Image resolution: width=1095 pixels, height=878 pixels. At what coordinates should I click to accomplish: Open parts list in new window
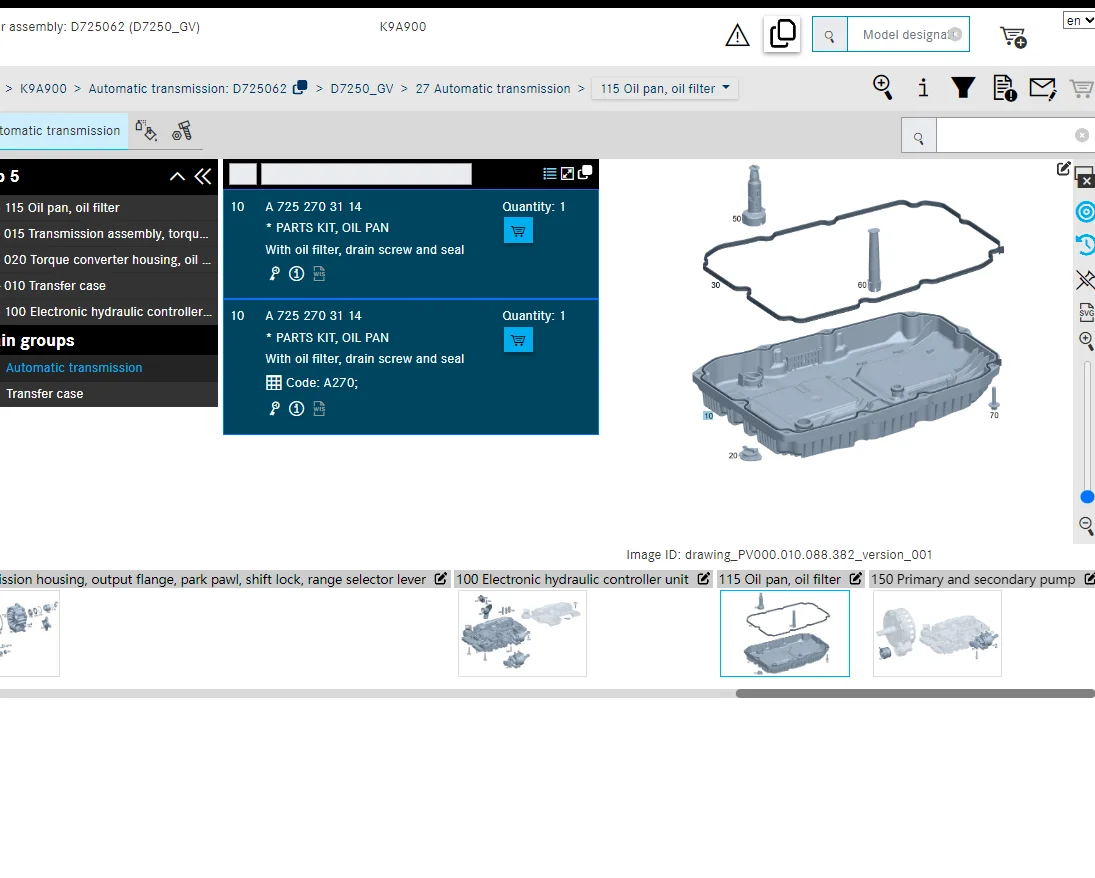click(585, 172)
